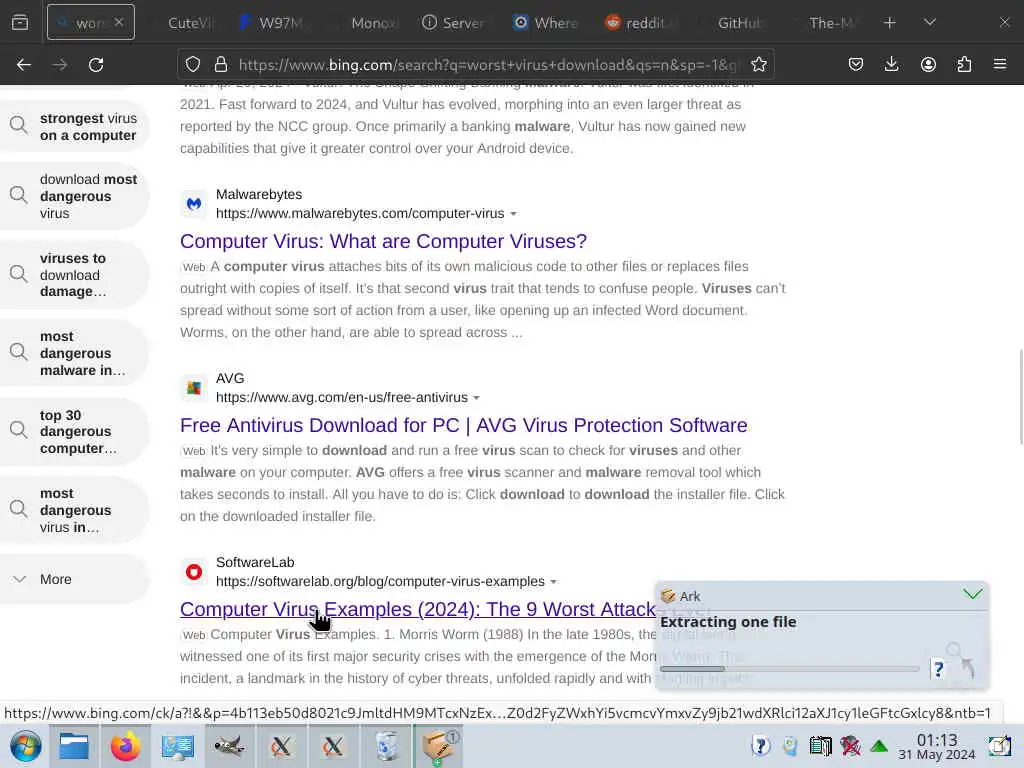Switch to the W97M tab
The image size is (1024, 768).
click(x=271, y=23)
